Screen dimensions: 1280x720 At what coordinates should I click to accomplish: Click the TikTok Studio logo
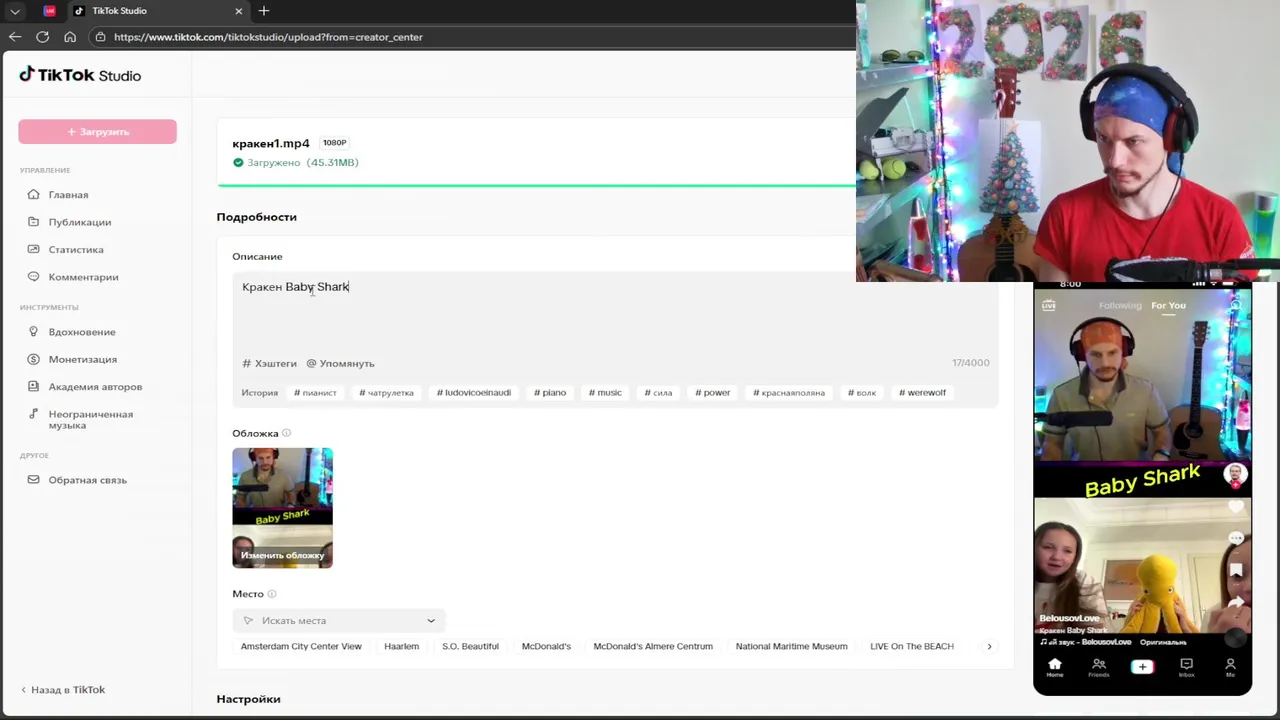tap(80, 75)
